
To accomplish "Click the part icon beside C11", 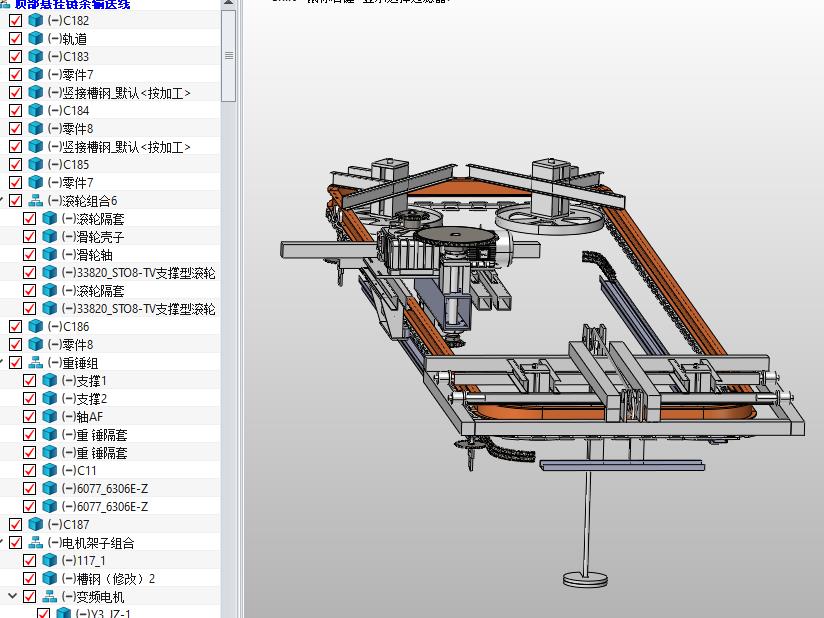I will click(x=50, y=470).
